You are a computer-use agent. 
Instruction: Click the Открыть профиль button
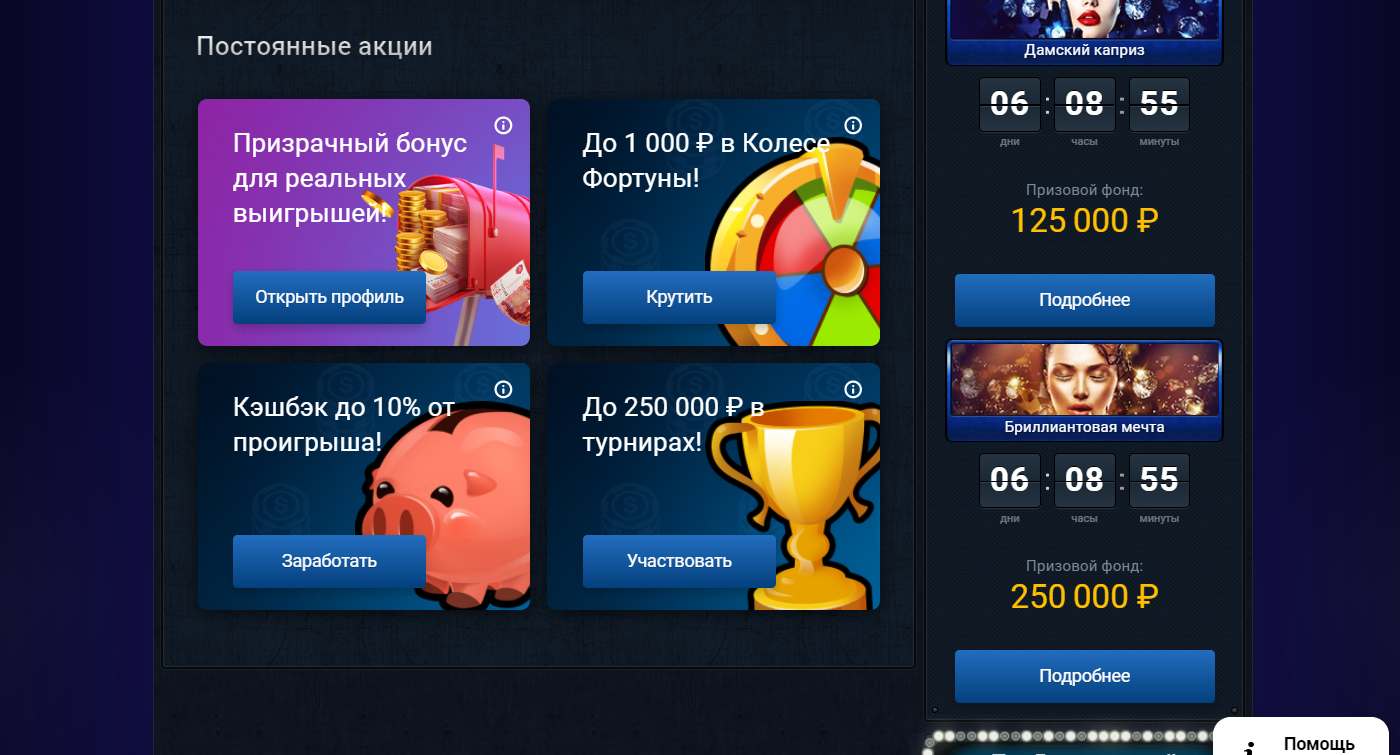coord(329,297)
